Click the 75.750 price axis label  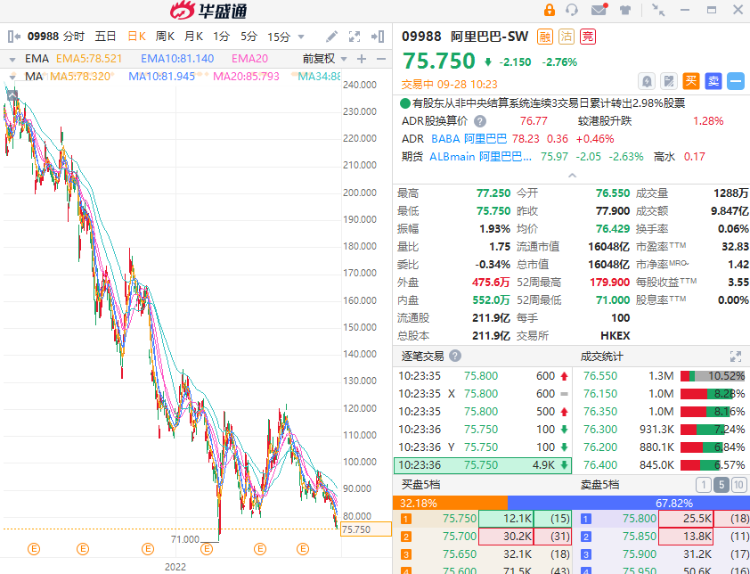coord(366,529)
